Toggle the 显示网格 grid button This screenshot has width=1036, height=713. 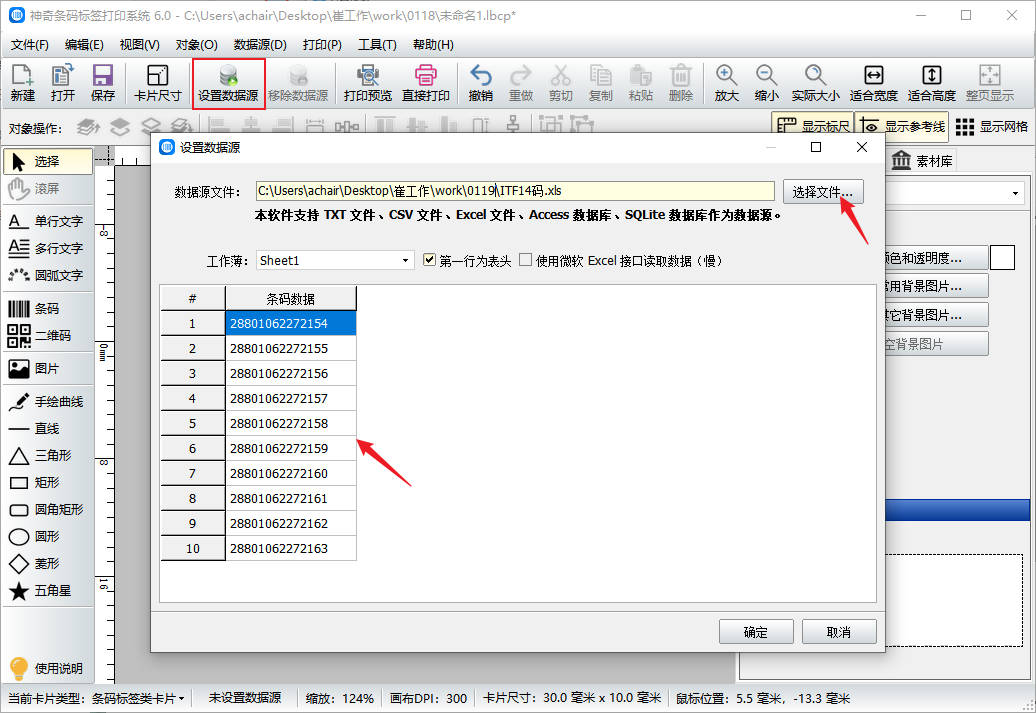point(992,126)
